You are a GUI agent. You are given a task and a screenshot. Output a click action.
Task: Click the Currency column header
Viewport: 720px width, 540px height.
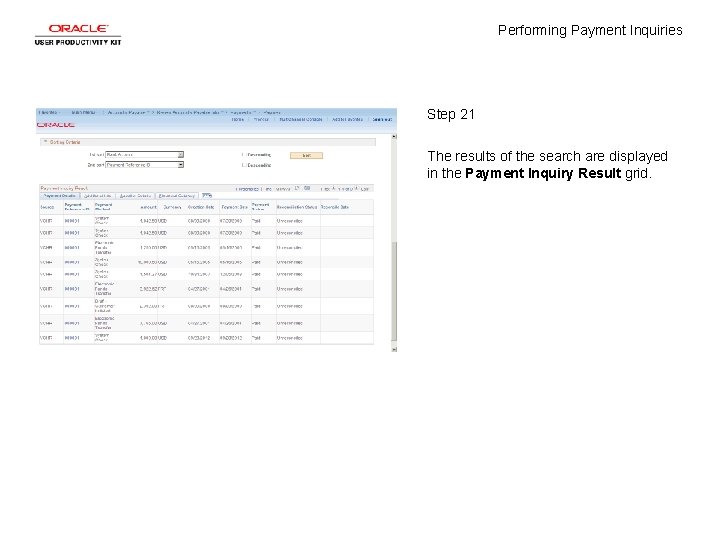point(172,208)
